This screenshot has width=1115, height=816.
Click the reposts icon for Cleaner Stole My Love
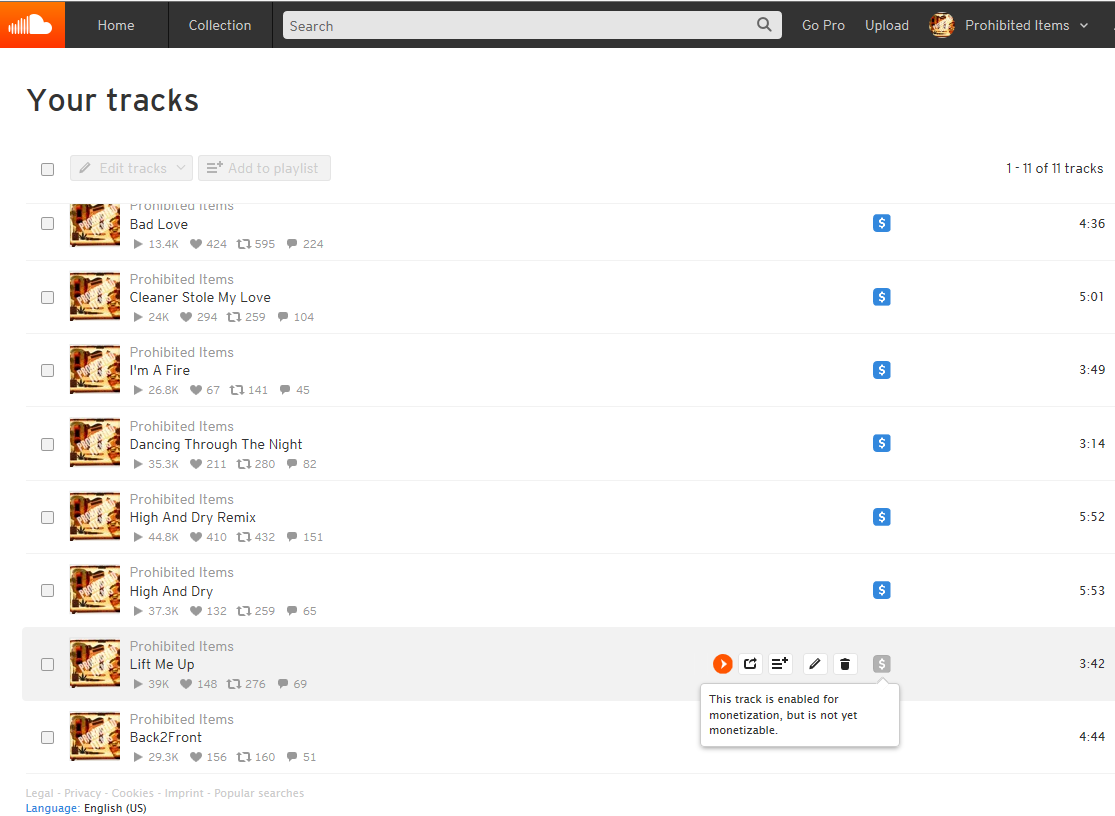[233, 317]
